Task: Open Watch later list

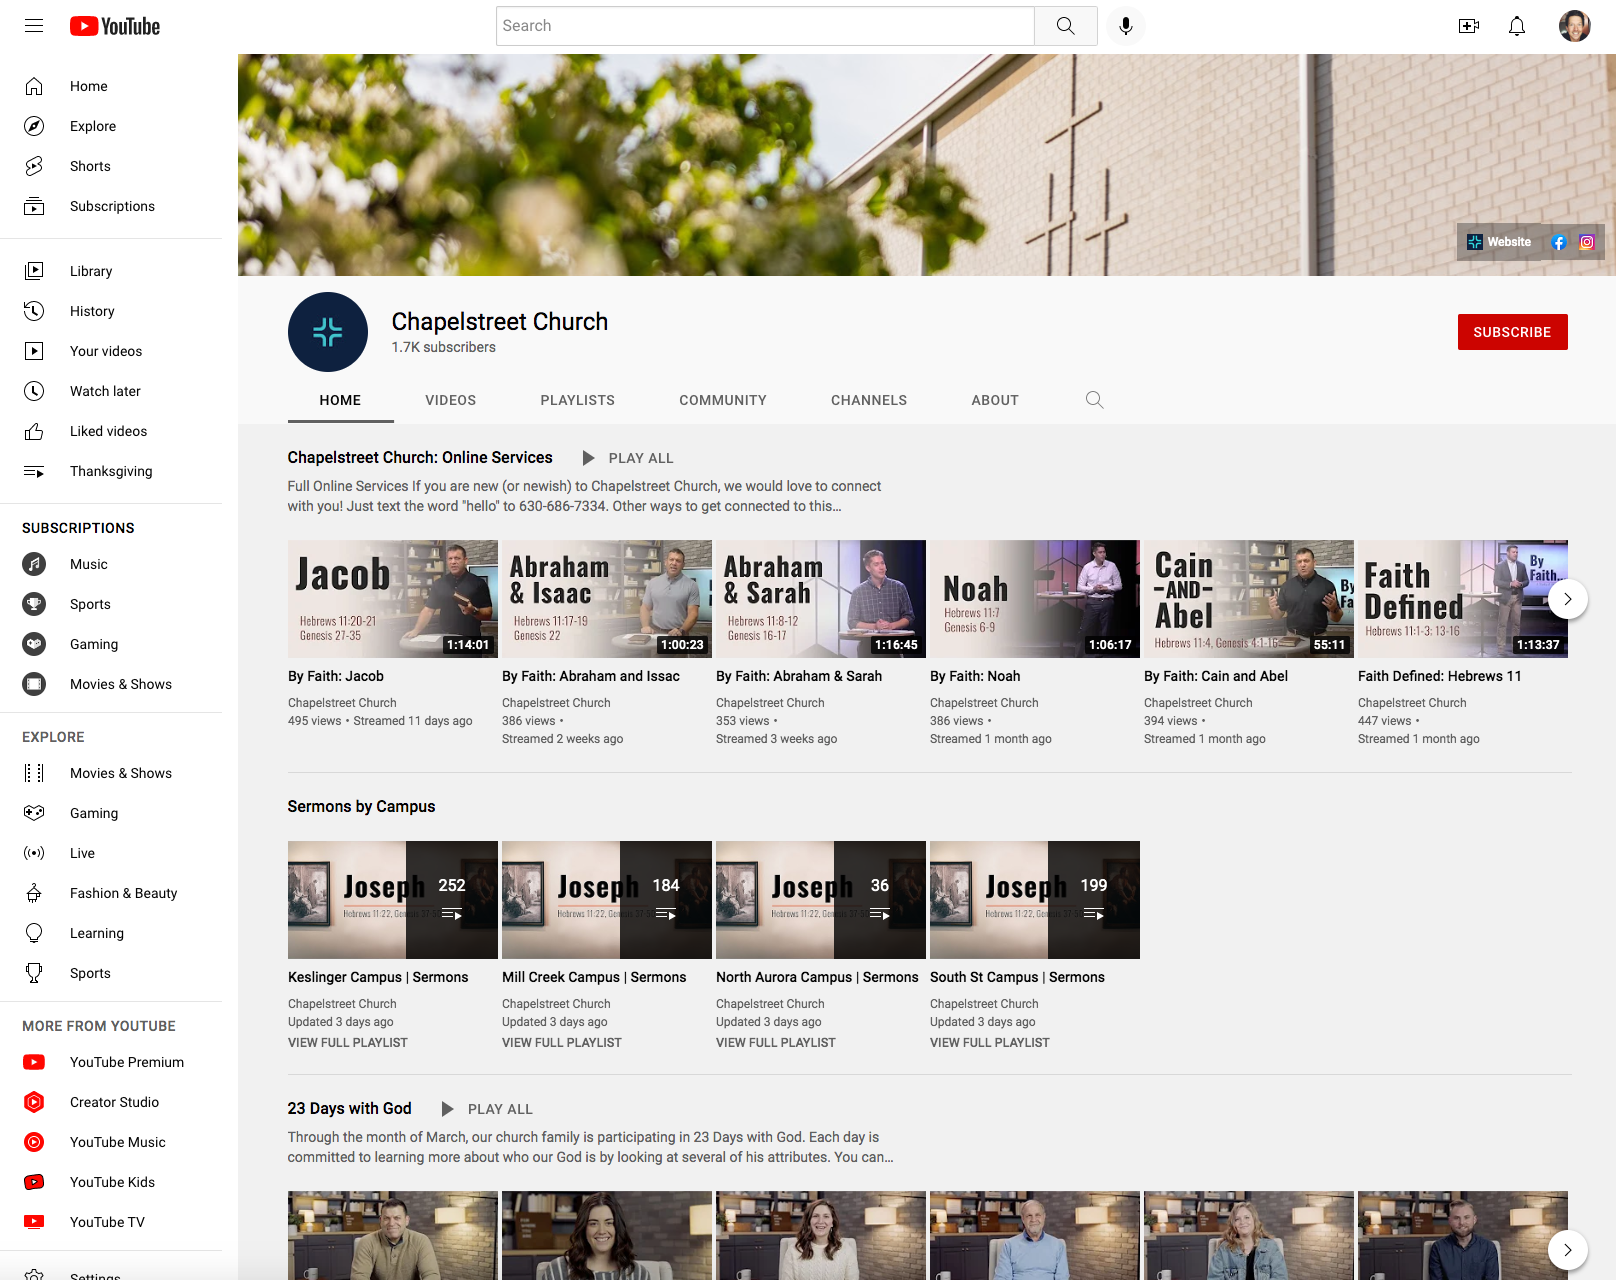Action: pyautogui.click(x=111, y=391)
